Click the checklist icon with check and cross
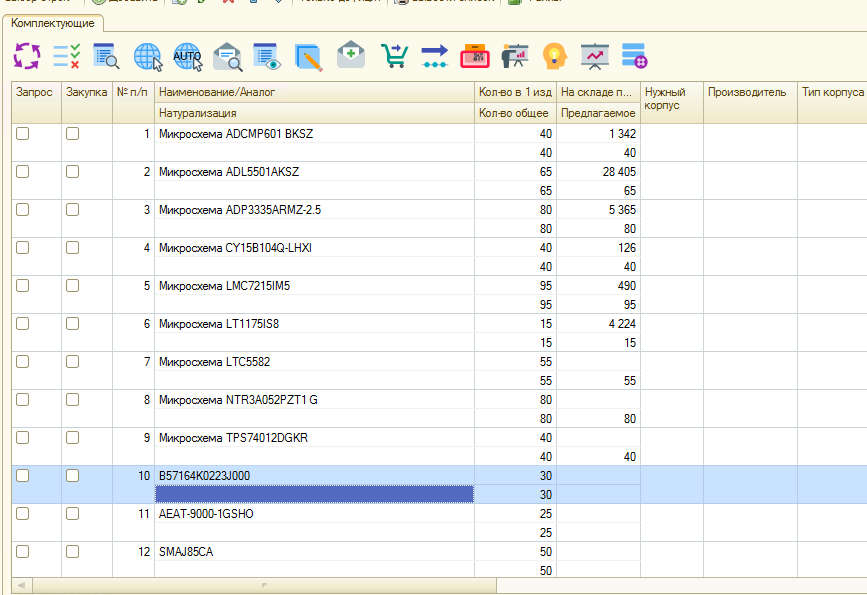867x595 pixels. [66, 56]
